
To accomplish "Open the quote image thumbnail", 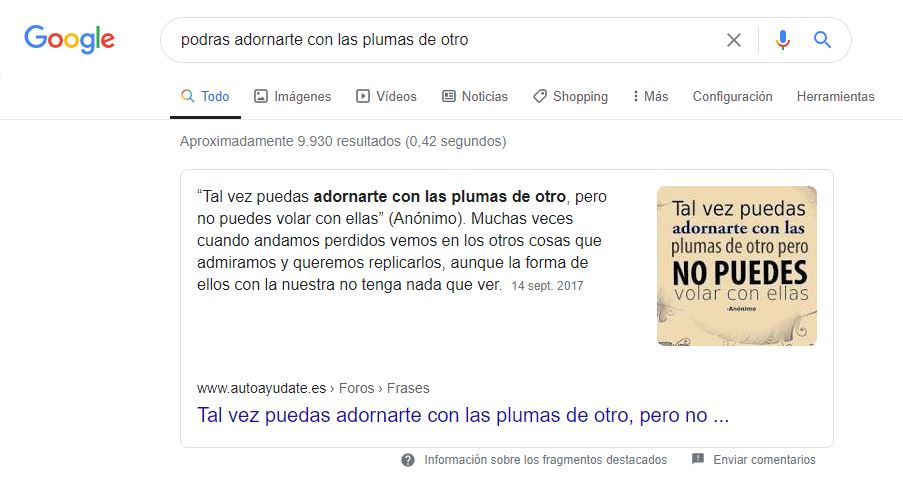I will click(737, 266).
